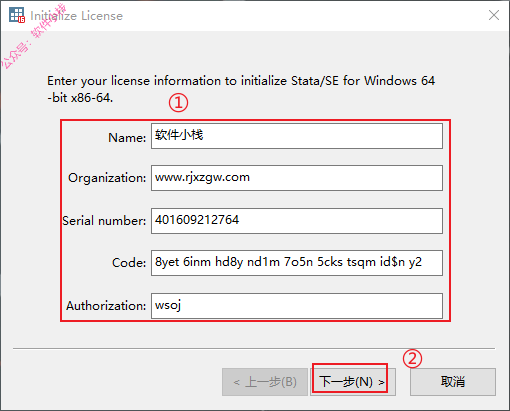Focus the Organization text field
The width and height of the screenshot is (510, 411).
tap(297, 178)
